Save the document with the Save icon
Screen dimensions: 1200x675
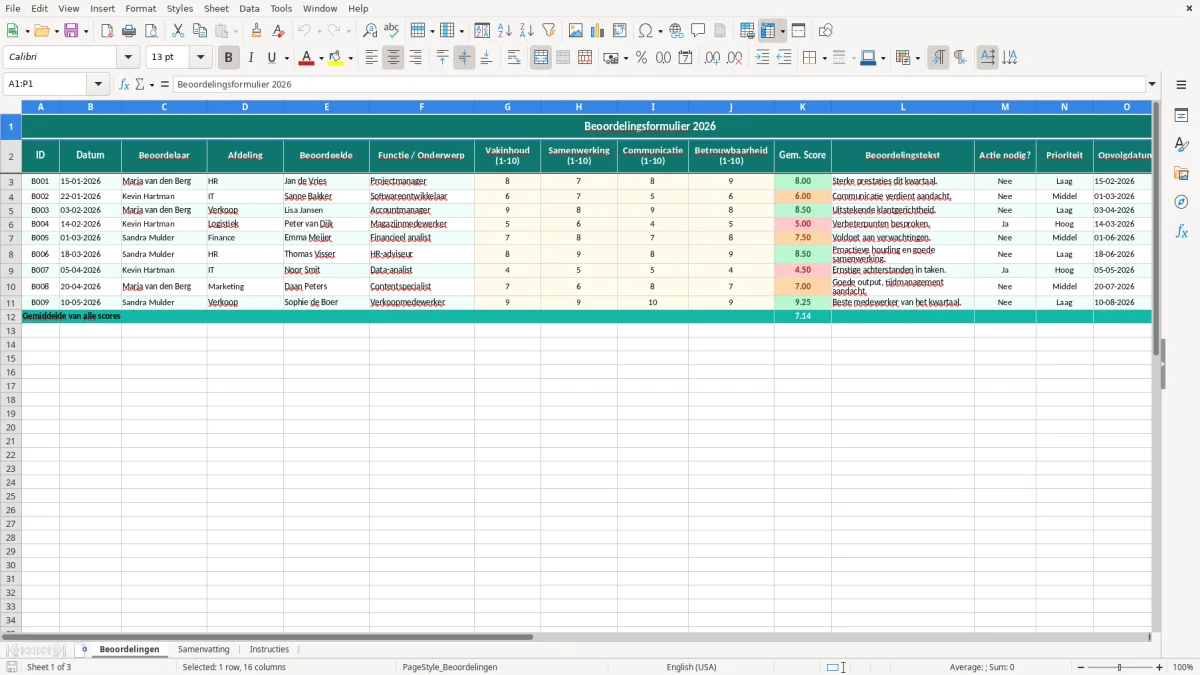71,31
